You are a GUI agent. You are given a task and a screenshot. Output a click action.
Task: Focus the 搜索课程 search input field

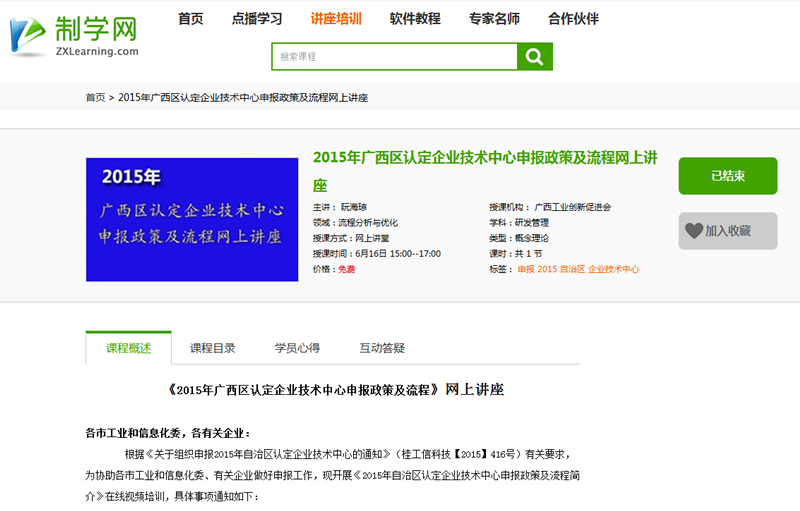click(394, 57)
